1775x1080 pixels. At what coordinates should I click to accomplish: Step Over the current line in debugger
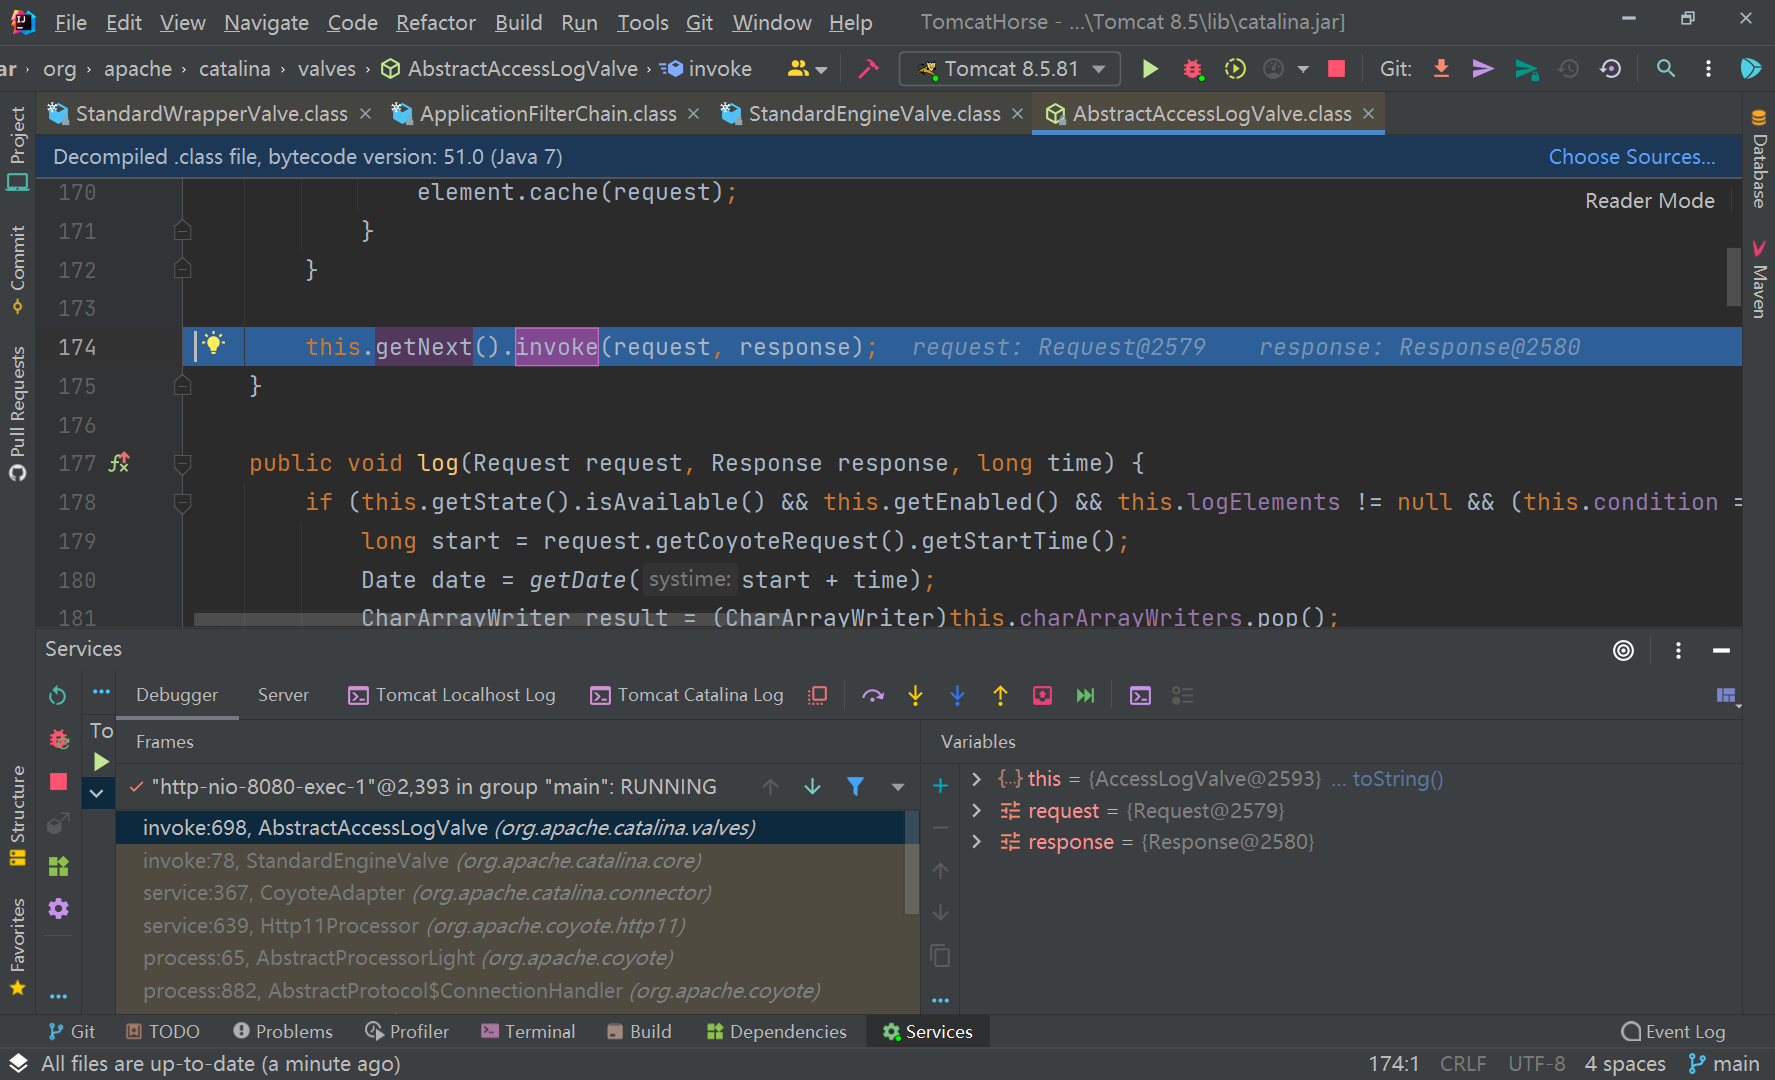point(873,695)
